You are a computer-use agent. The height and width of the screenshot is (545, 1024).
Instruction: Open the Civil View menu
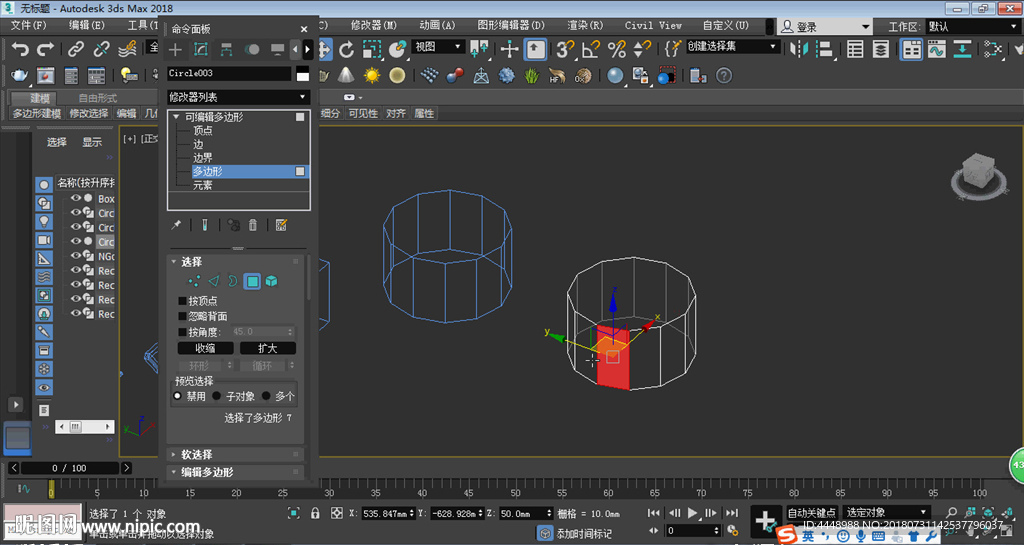(653, 25)
